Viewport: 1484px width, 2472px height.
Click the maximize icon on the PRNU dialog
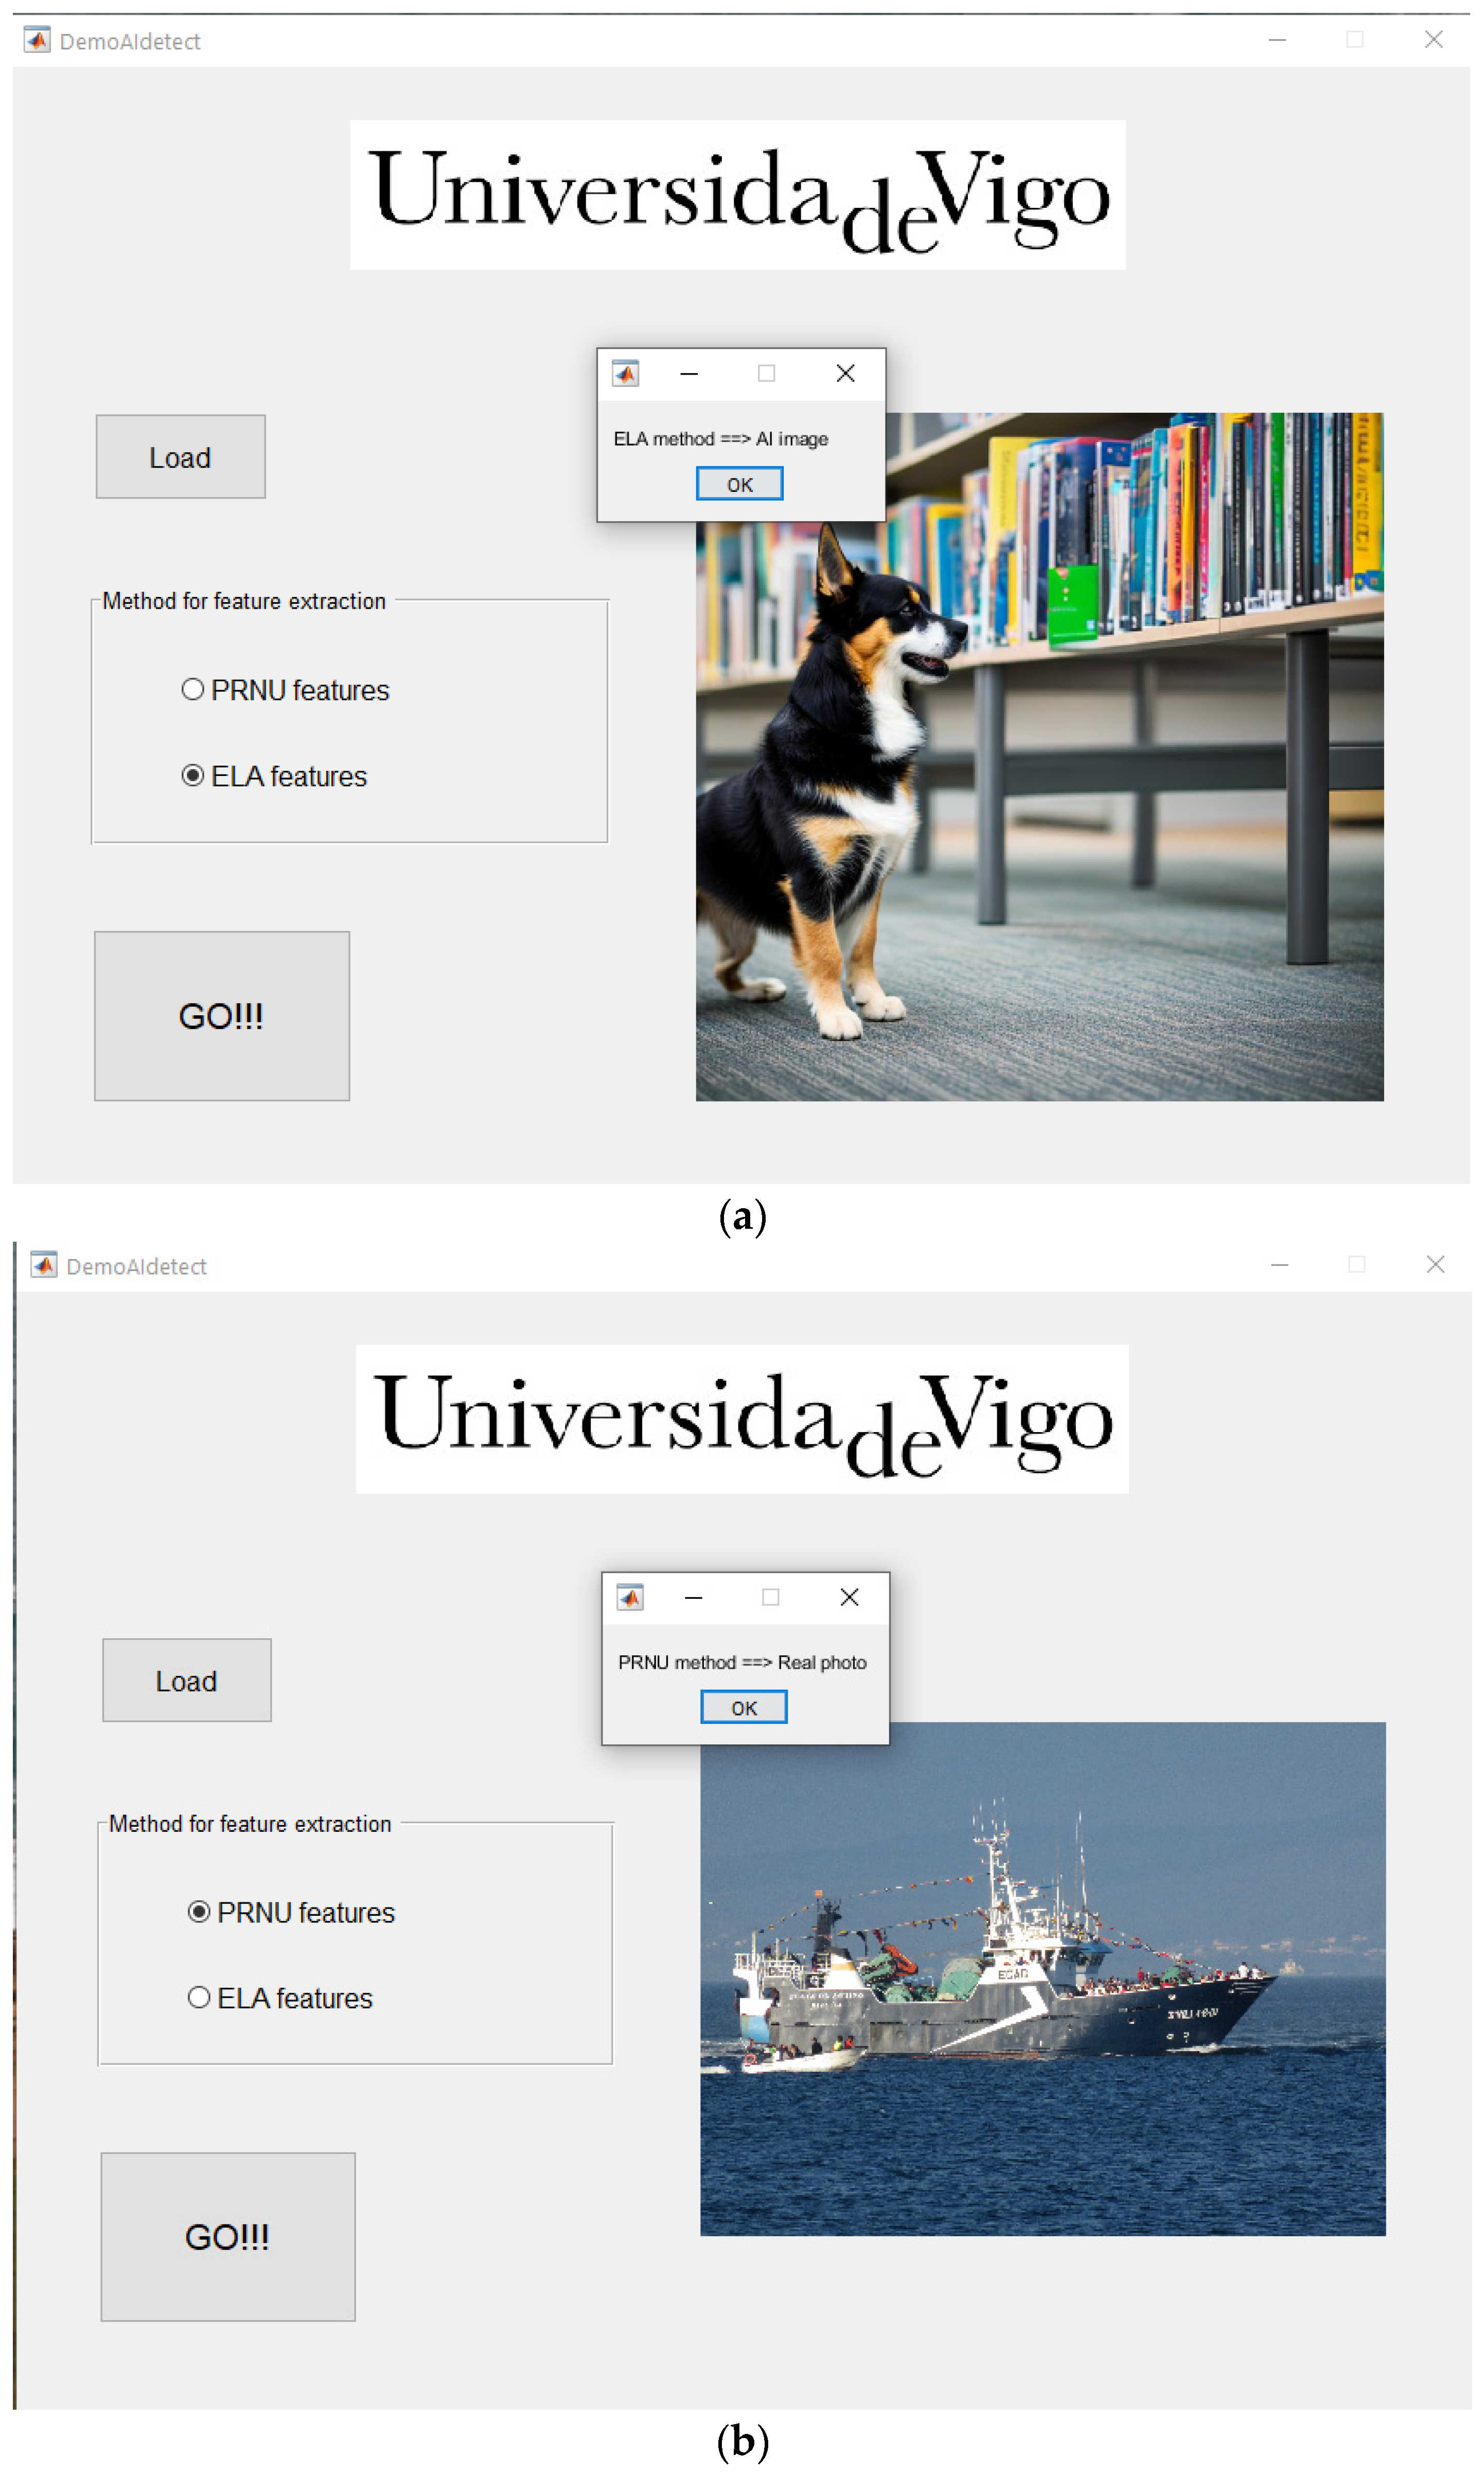[770, 1597]
